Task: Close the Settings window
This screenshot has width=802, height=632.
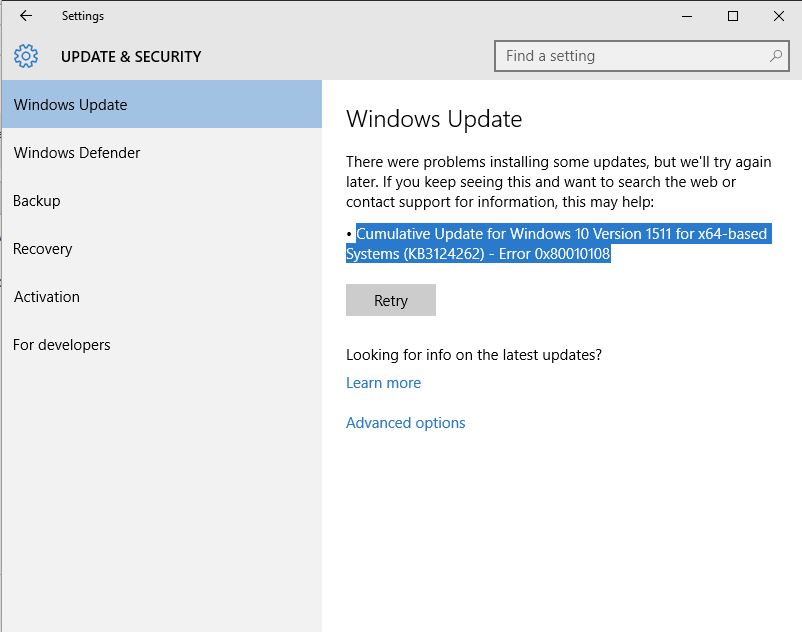Action: coord(779,16)
